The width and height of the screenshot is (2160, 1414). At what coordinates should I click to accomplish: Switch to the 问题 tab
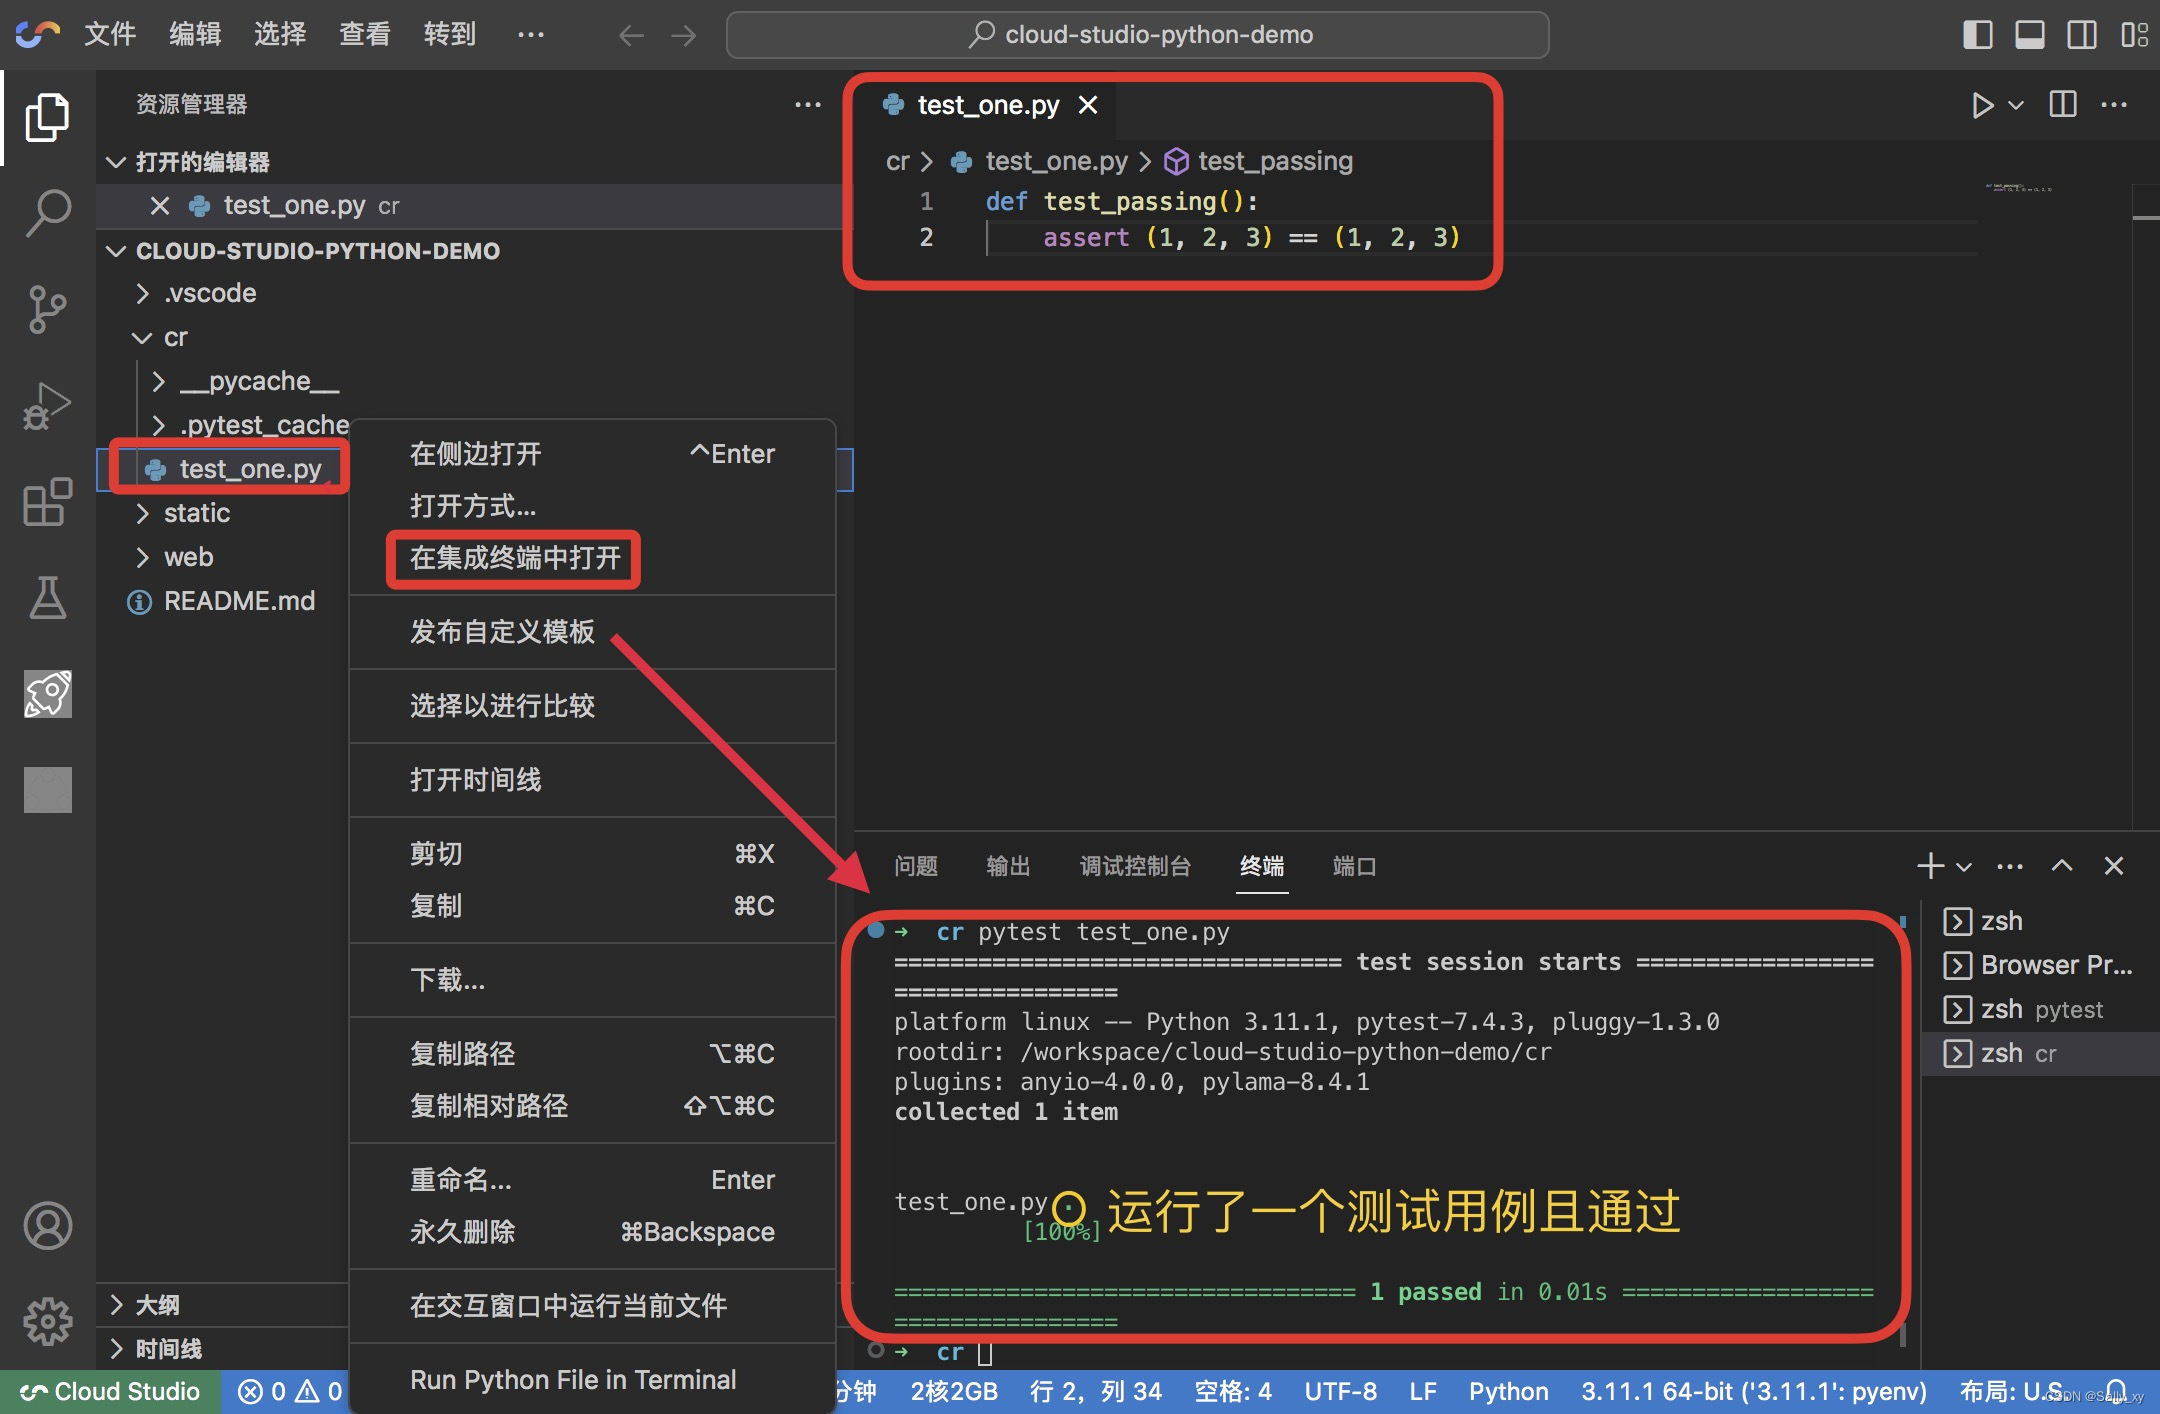click(x=921, y=865)
